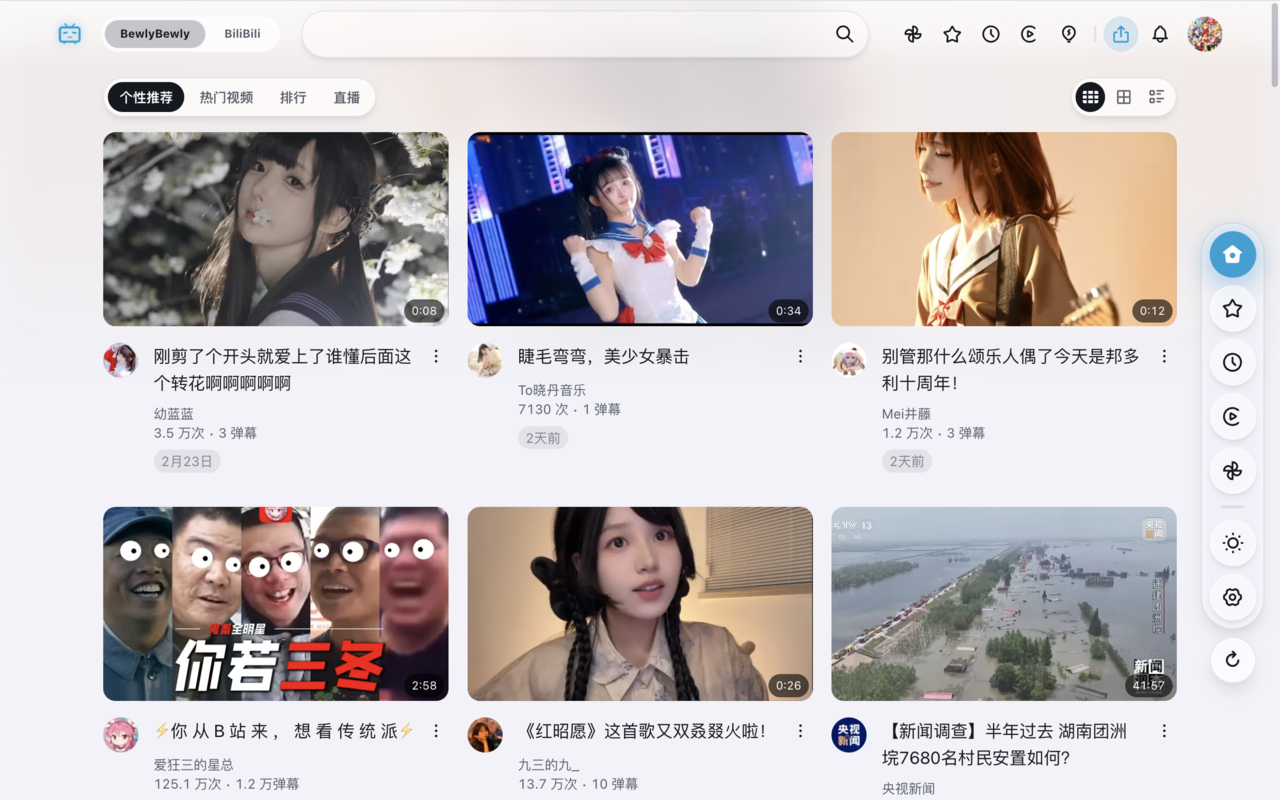This screenshot has width=1280, height=800.
Task: Open the more options menu on 睫毛弯弯 video
Action: pyautogui.click(x=800, y=356)
